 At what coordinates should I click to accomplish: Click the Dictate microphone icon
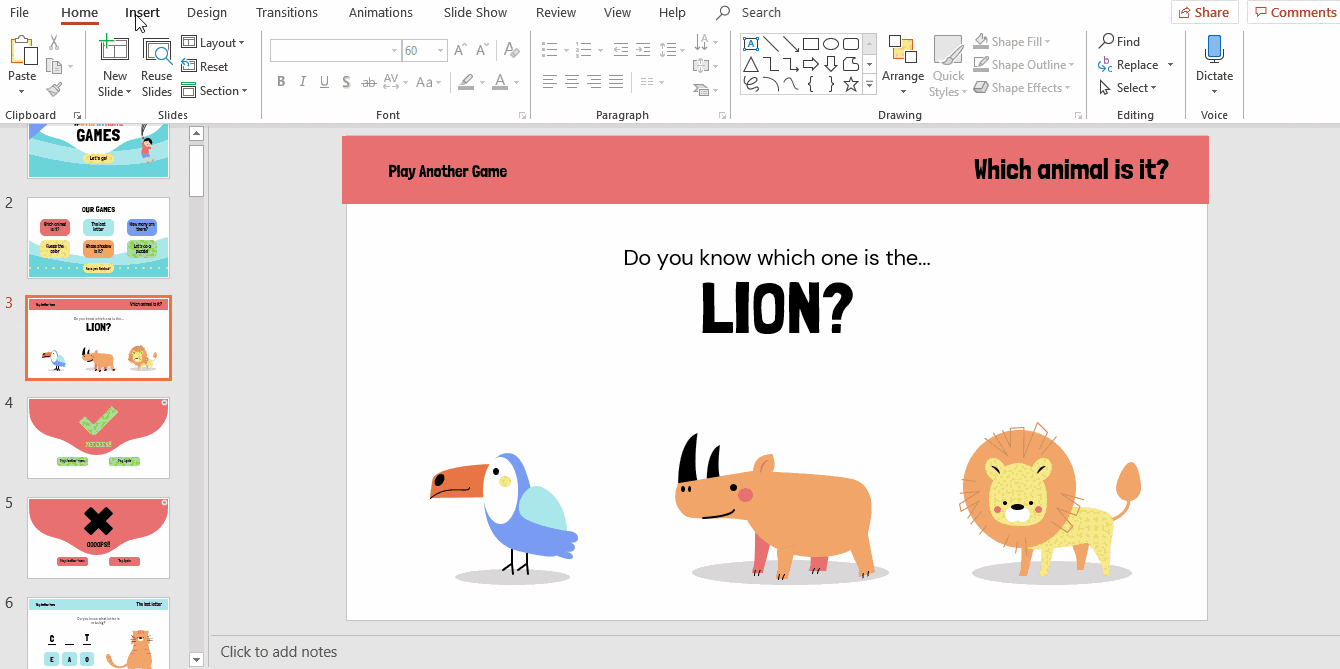click(x=1214, y=50)
